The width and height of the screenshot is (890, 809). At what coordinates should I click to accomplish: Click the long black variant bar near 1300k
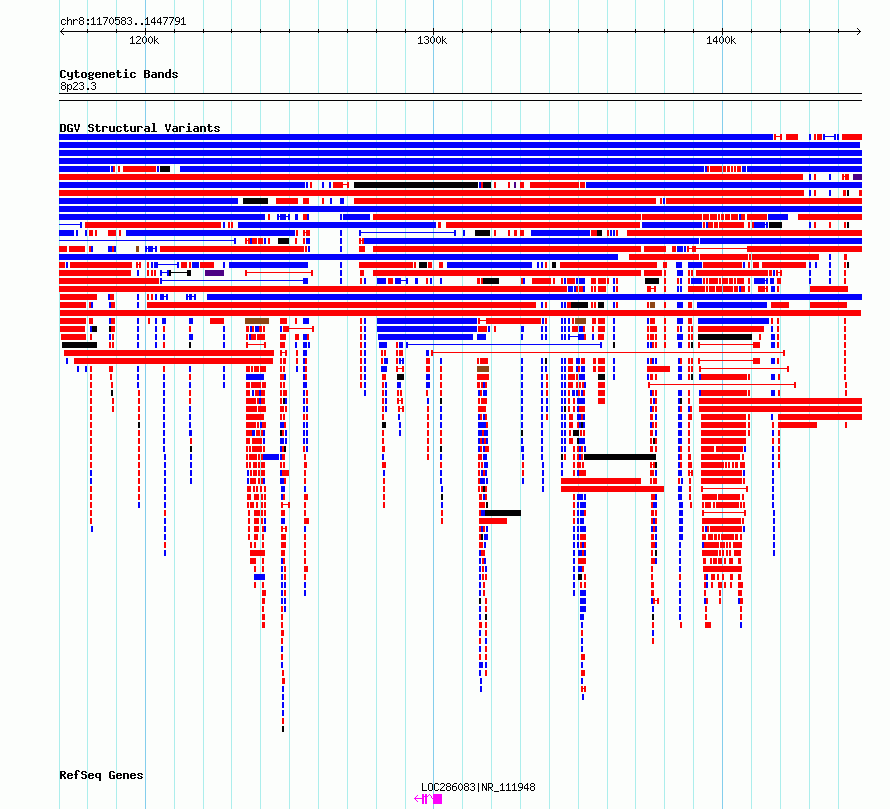tap(416, 185)
